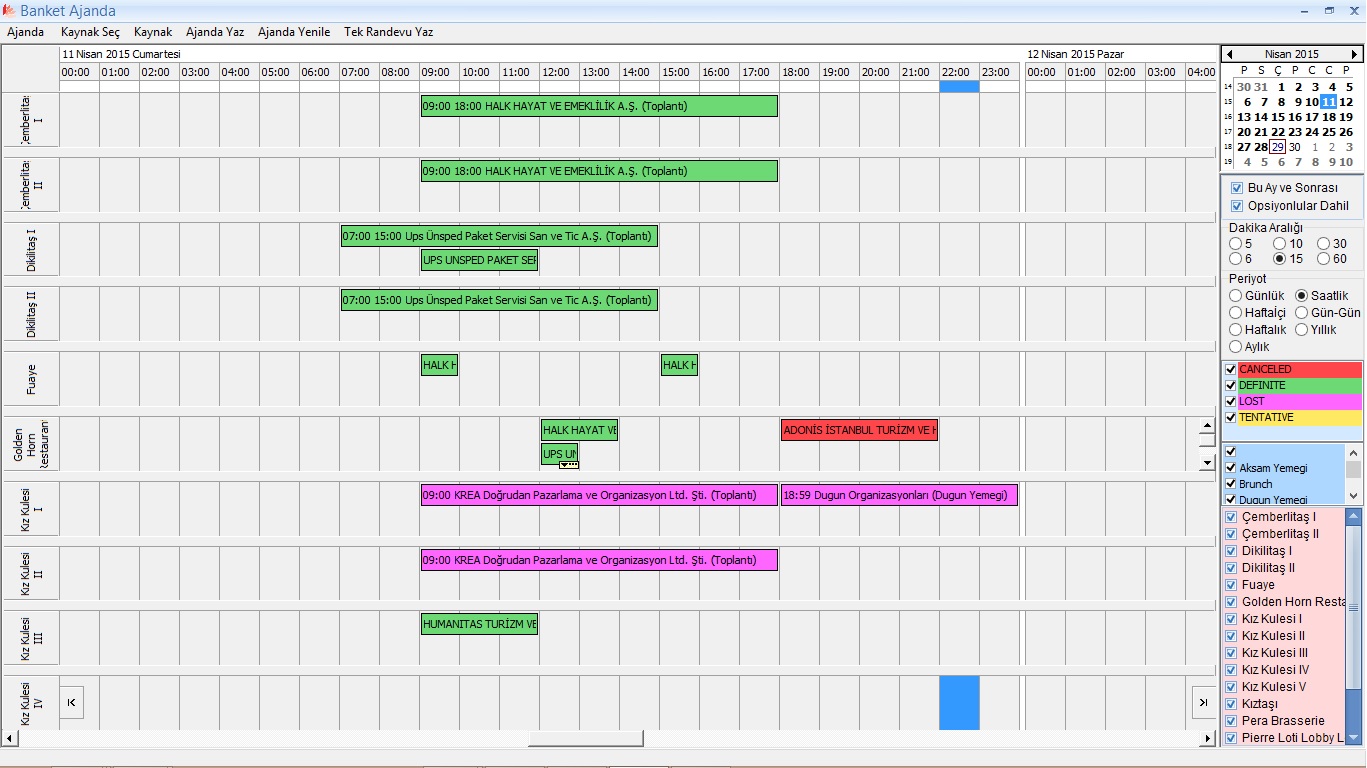This screenshot has height=768, width=1367.
Task: Uncheck the CANCELED status filter
Action: (1231, 369)
